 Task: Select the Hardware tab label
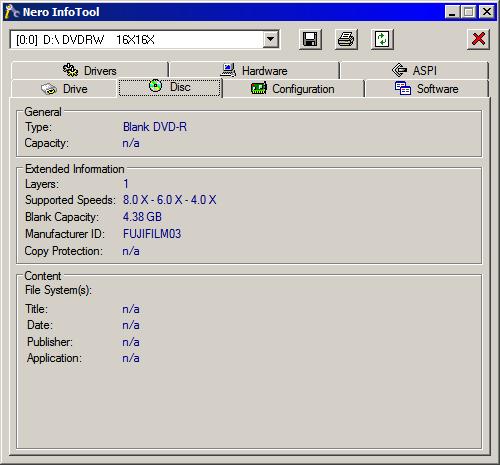tap(265, 71)
